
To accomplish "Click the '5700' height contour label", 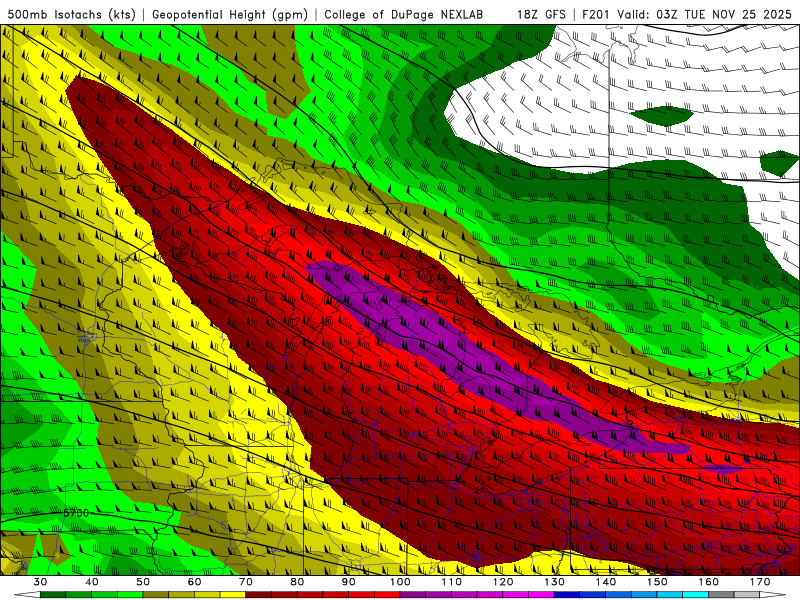I will [x=76, y=513].
